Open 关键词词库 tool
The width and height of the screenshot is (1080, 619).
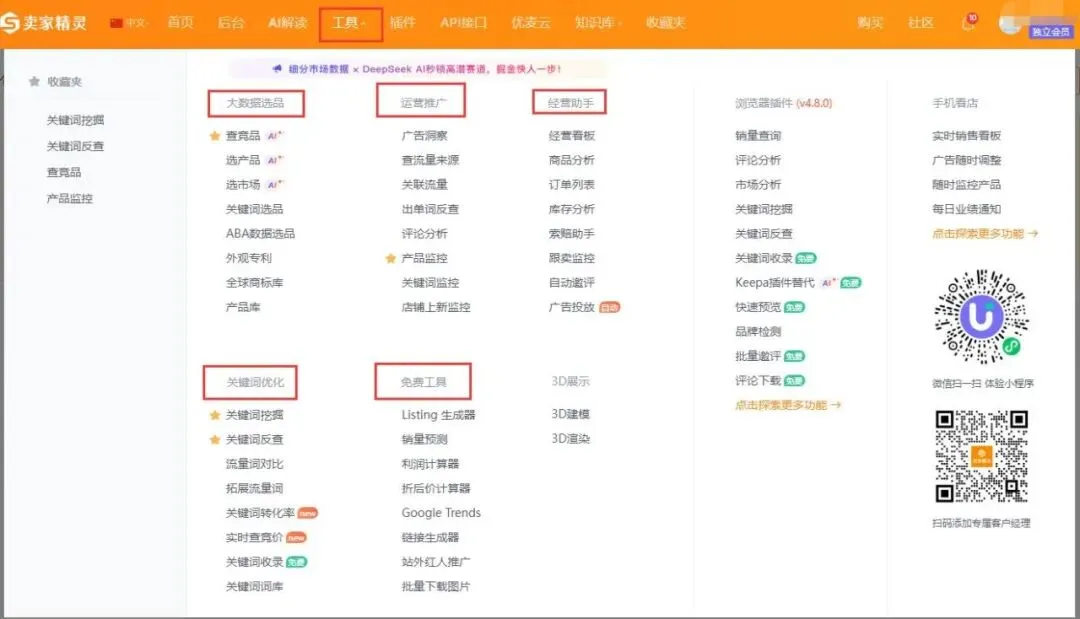click(254, 587)
